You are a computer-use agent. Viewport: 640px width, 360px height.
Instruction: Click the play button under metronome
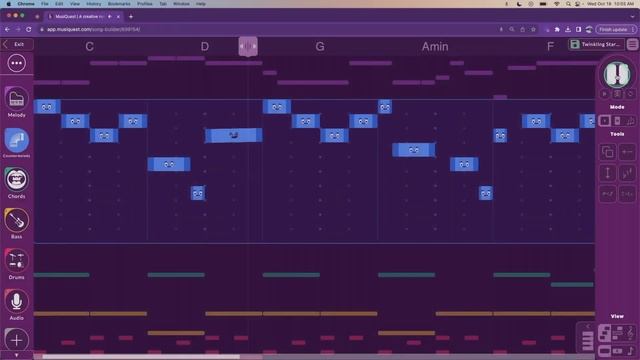point(605,94)
